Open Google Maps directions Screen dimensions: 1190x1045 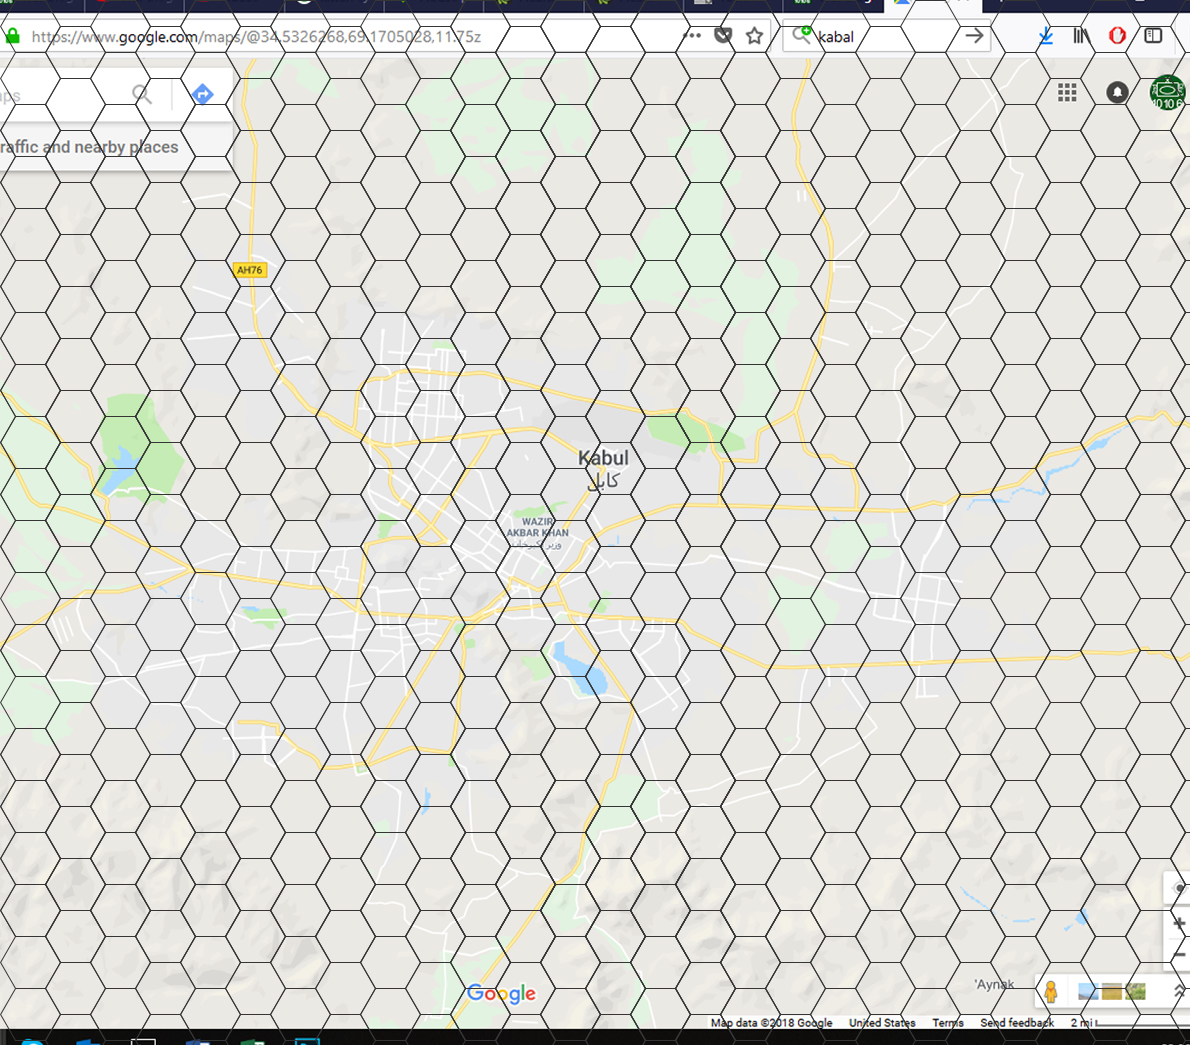(203, 94)
